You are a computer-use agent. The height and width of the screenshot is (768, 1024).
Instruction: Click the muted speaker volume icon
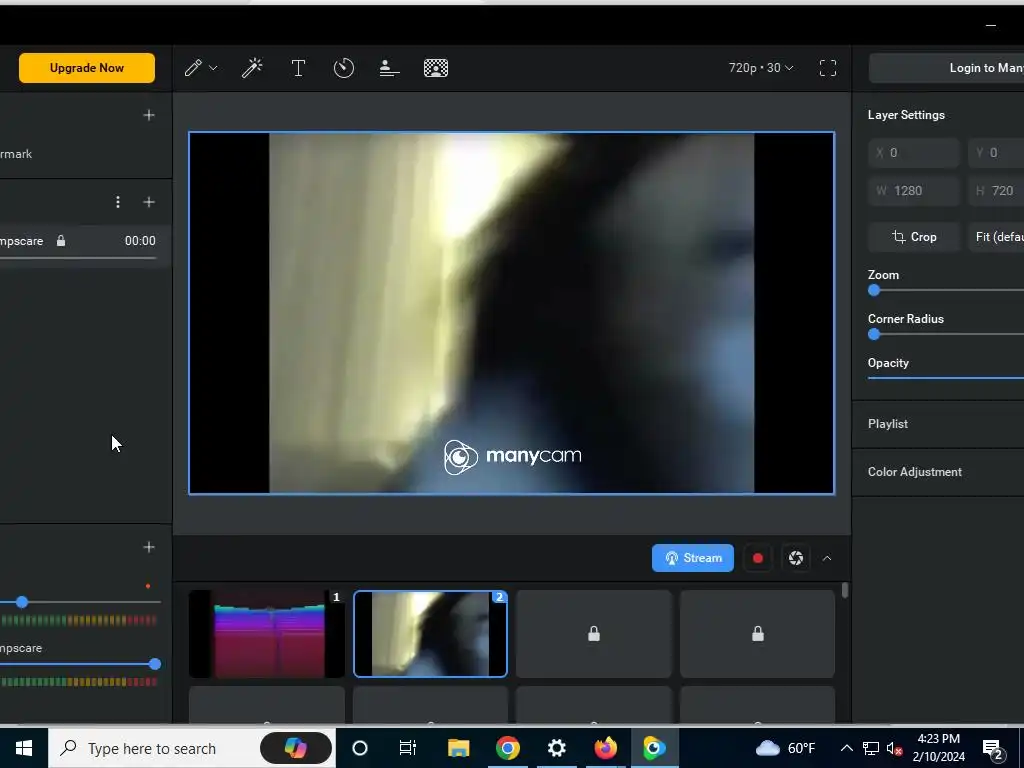894,748
